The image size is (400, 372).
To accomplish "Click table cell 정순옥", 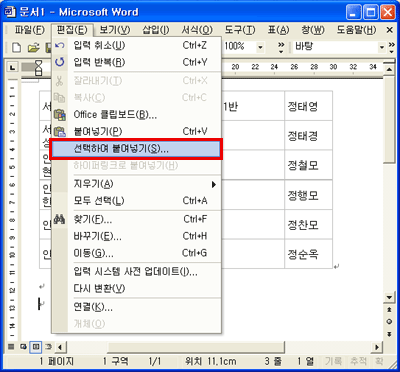I will (308, 254).
